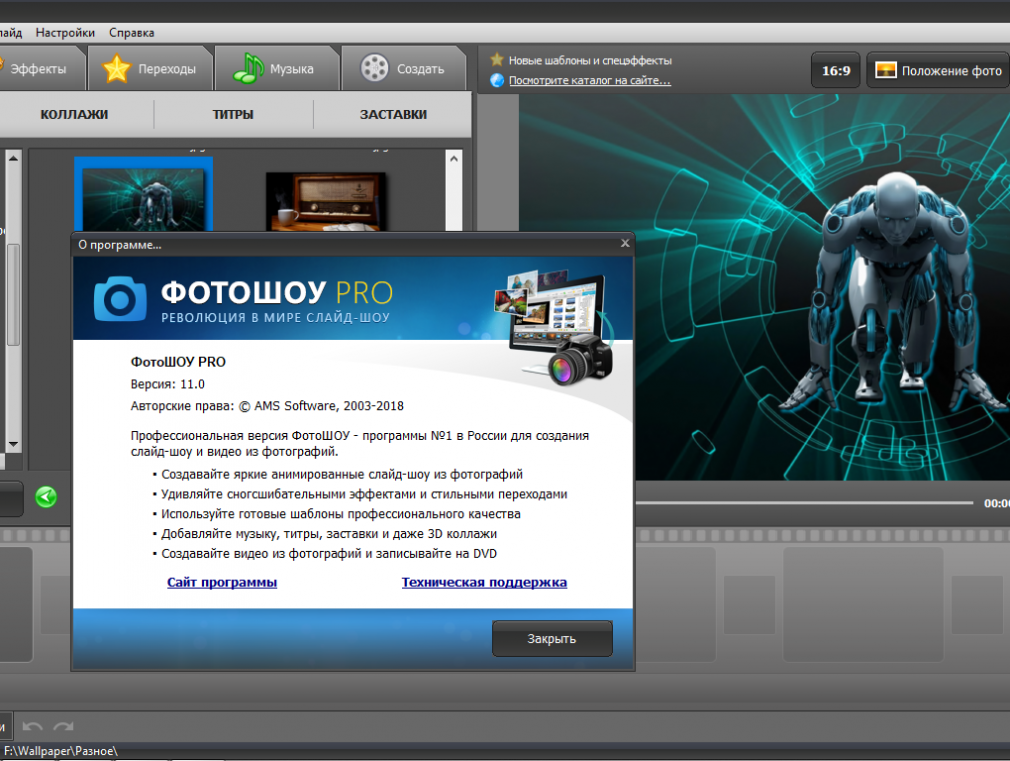
Task: Click the star icon on Переходы tab
Action: click(x=117, y=68)
